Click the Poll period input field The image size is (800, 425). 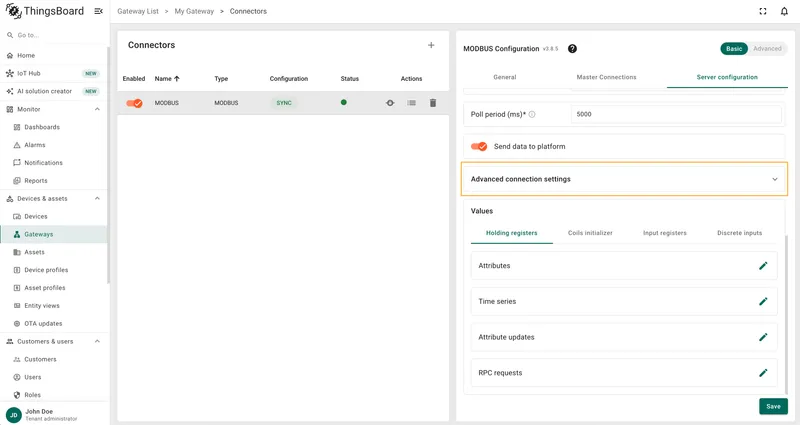676,114
